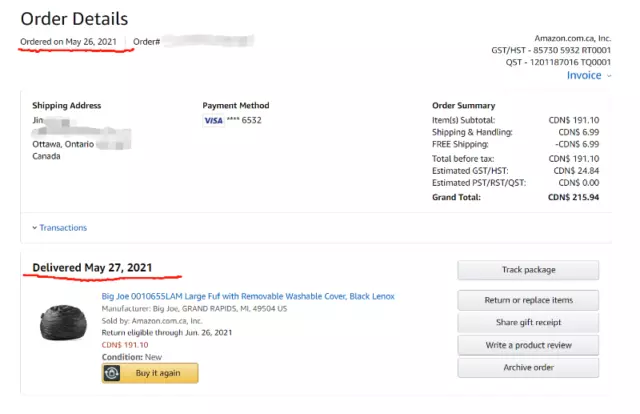
Task: Click the card number ending 6532
Action: (x=245, y=120)
